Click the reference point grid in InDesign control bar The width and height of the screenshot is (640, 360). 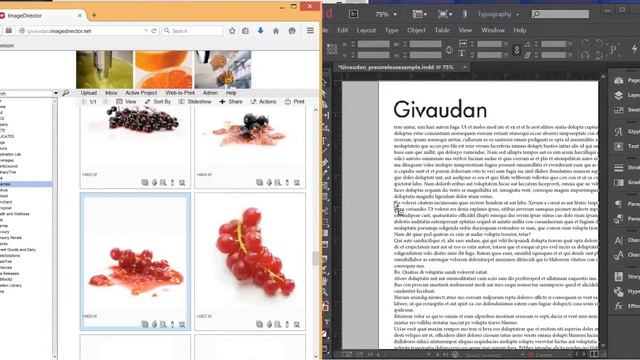332,49
